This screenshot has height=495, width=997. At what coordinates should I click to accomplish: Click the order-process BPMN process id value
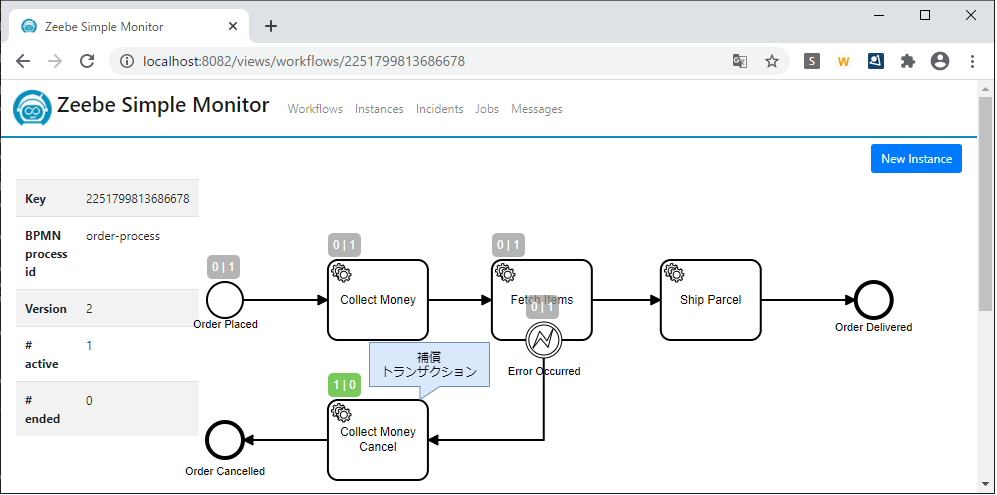tap(123, 236)
